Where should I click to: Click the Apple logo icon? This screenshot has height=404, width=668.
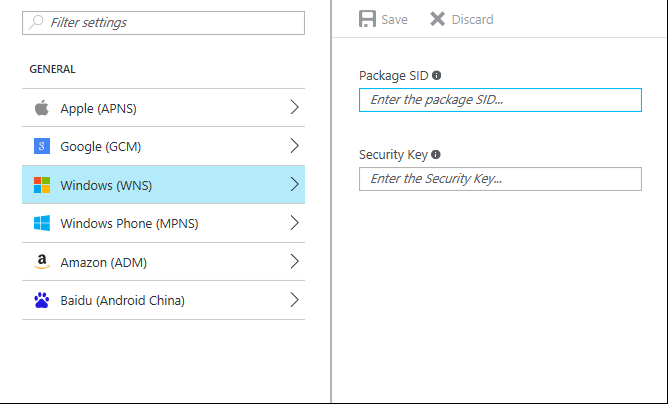pyautogui.click(x=42, y=108)
